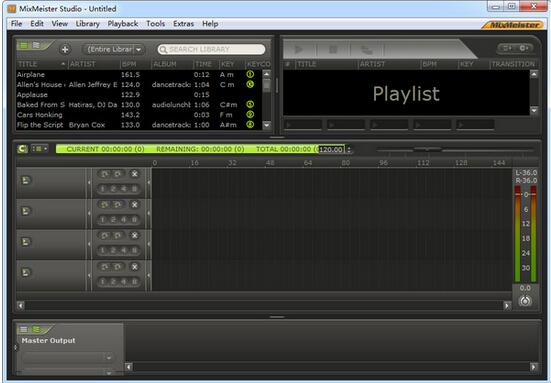This screenshot has width=551, height=383.
Task: Click the Search Library input field
Action: [211, 50]
